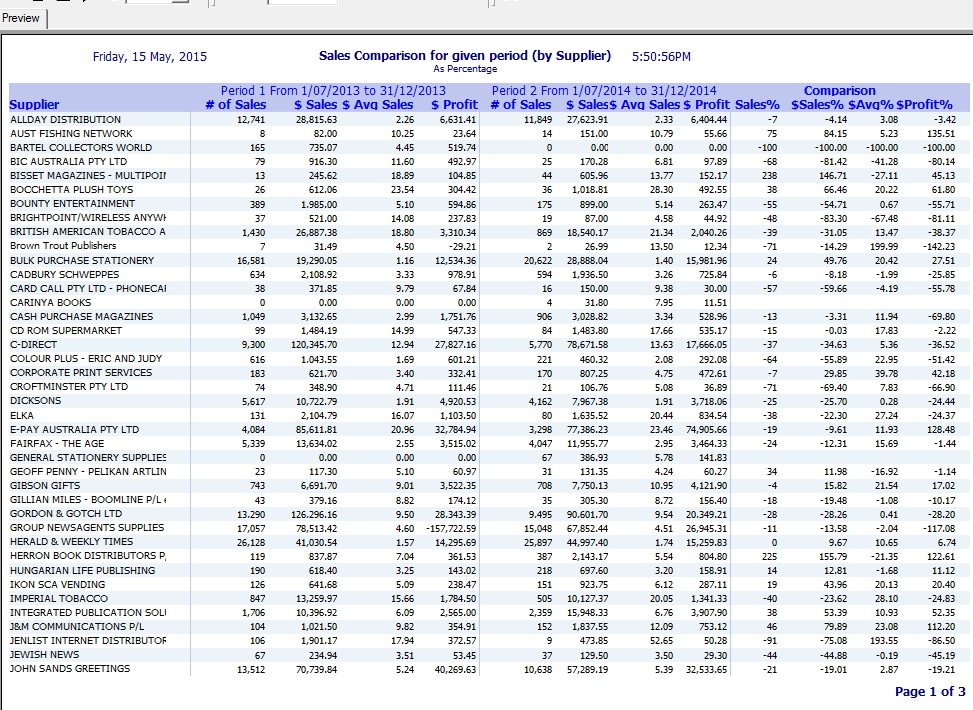Viewport: 973px width, 710px height.
Task: Select the JEWISH NEWS supplier name
Action: pyautogui.click(x=45, y=654)
